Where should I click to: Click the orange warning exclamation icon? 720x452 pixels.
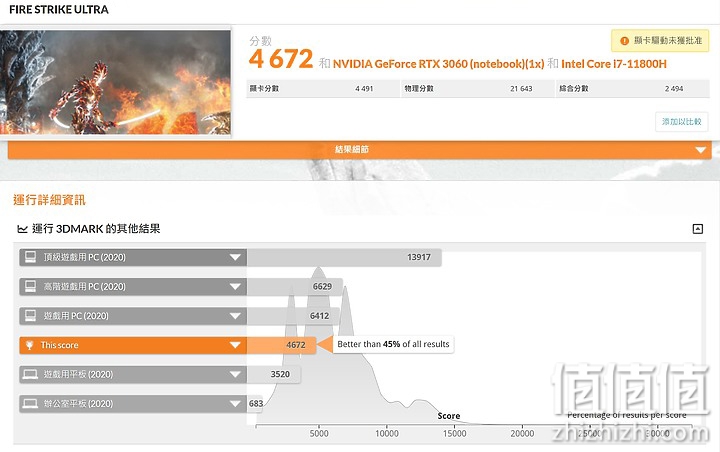(x=624, y=41)
